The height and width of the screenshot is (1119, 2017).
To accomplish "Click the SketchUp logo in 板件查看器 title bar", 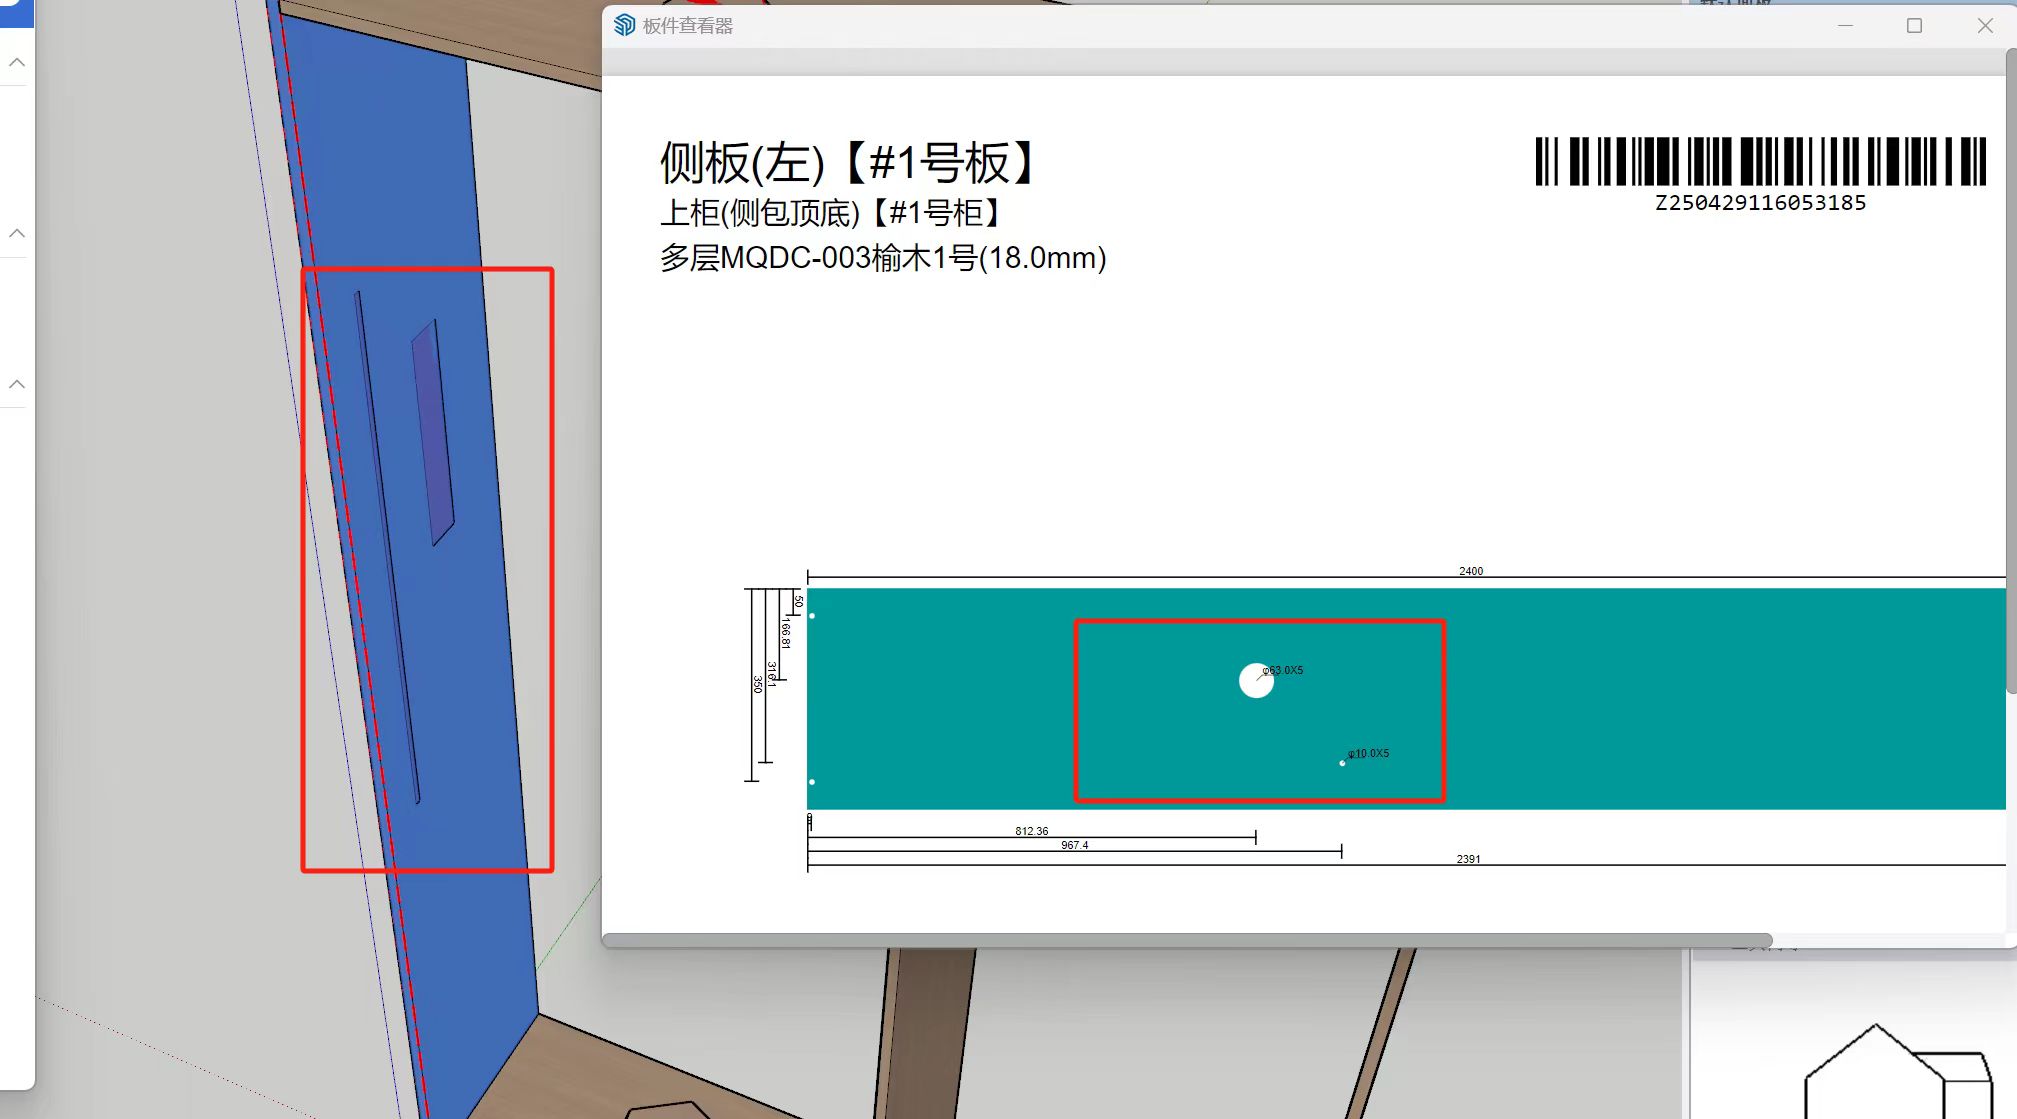I will 624,25.
